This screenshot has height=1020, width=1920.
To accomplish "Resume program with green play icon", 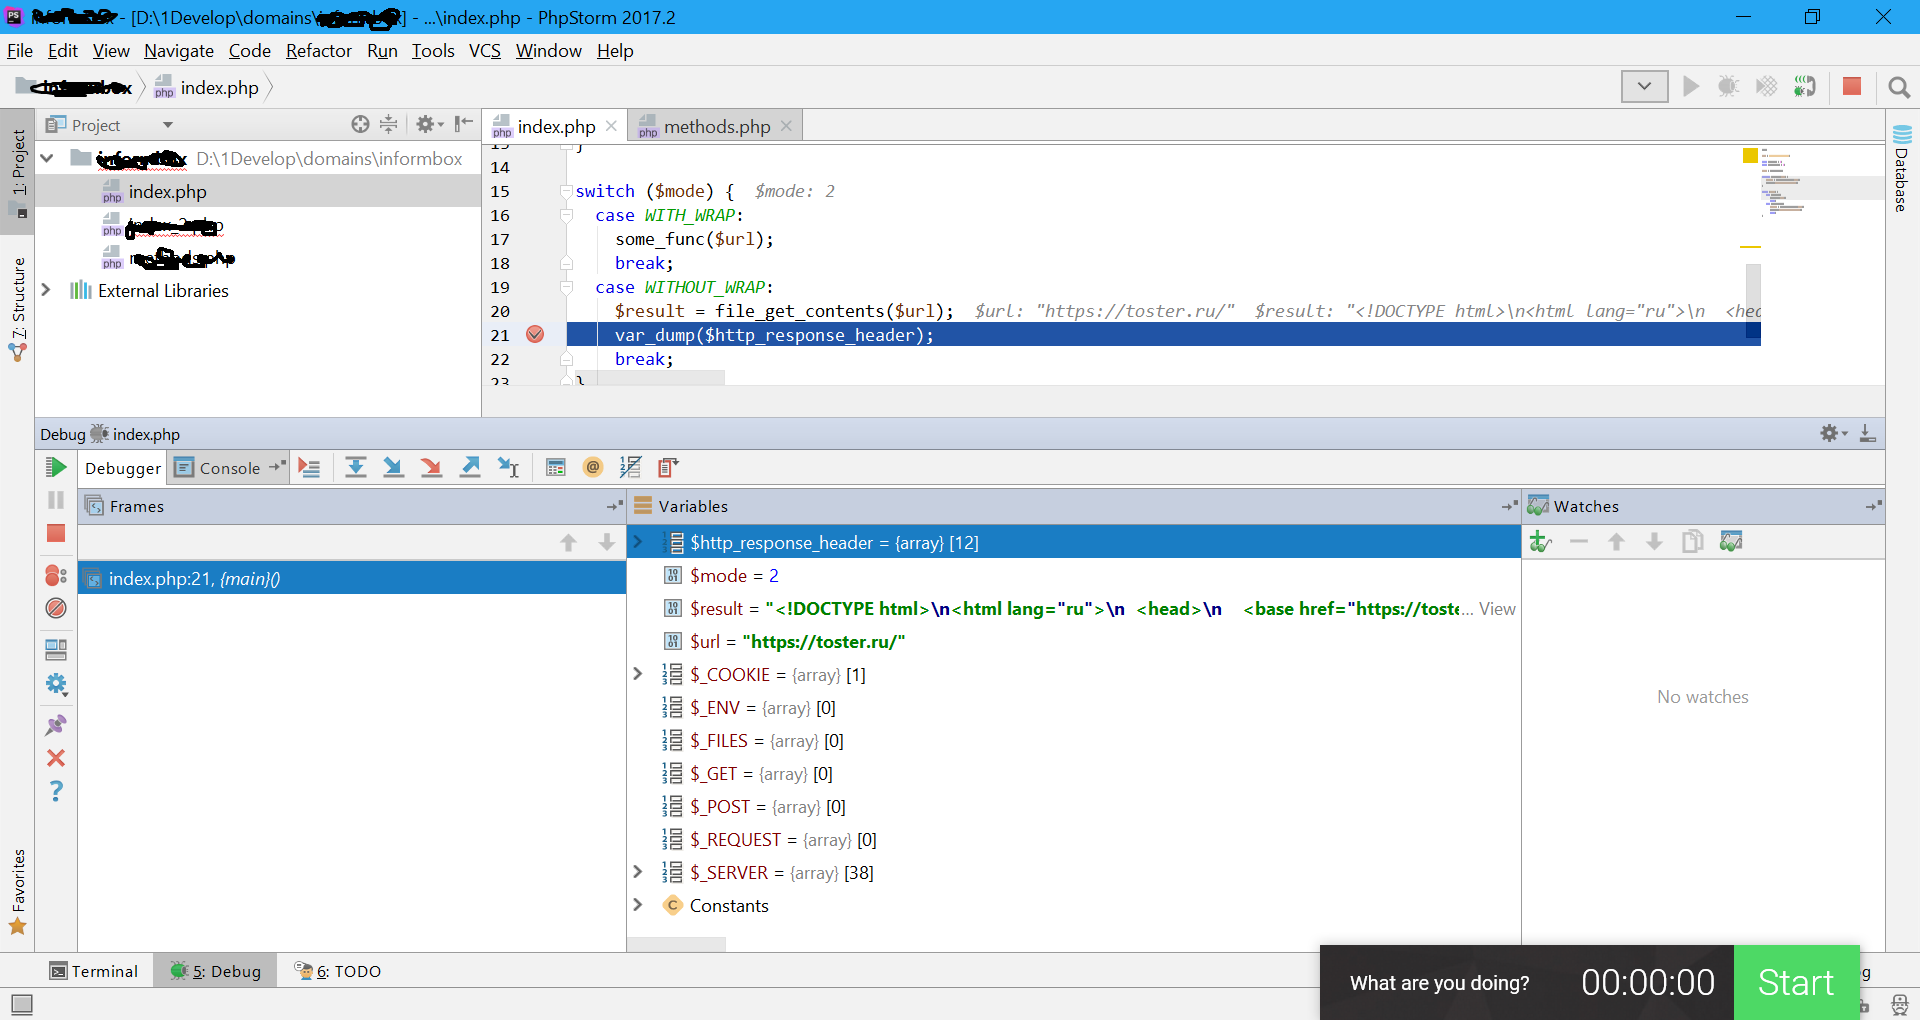I will pos(56,467).
